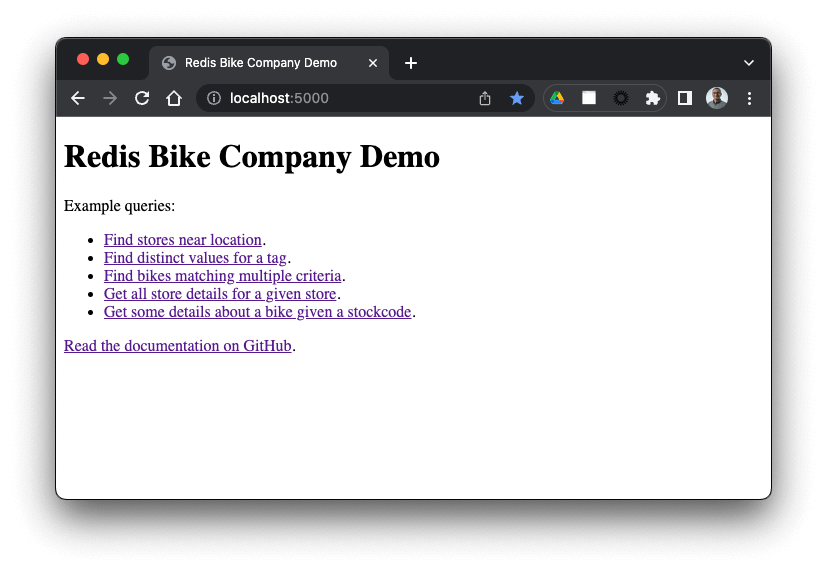Close the window with red button
This screenshot has height=573, width=827.
[x=83, y=59]
